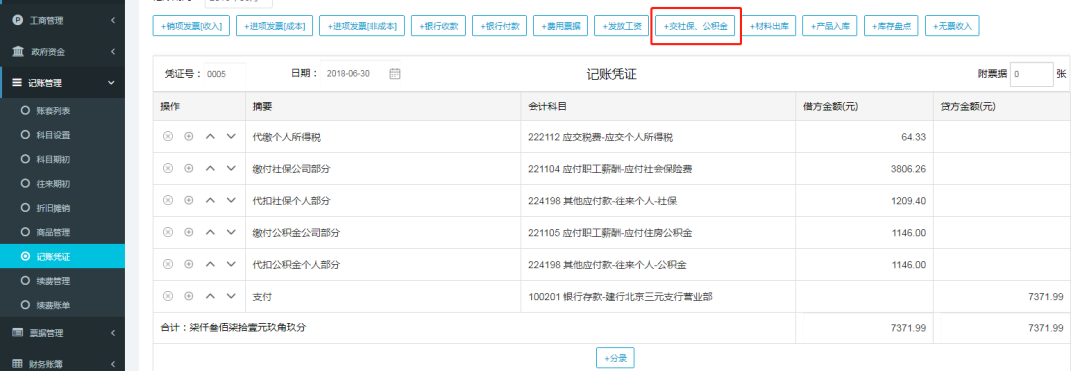Add a new entry with +分录
The image size is (1071, 371).
point(616,357)
